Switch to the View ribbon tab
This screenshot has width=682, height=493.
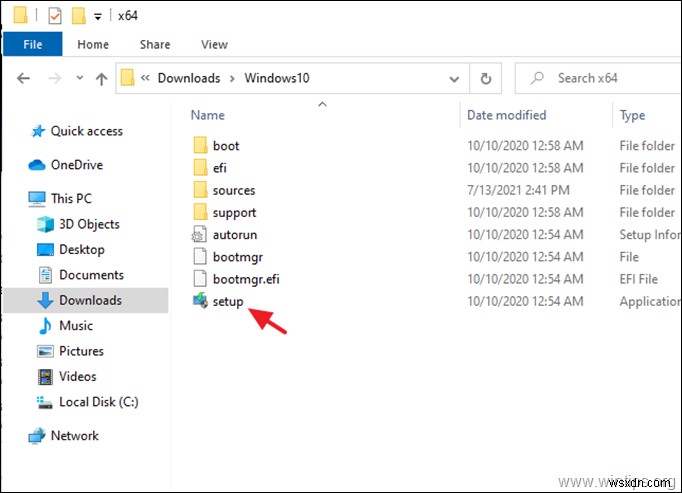click(x=214, y=44)
